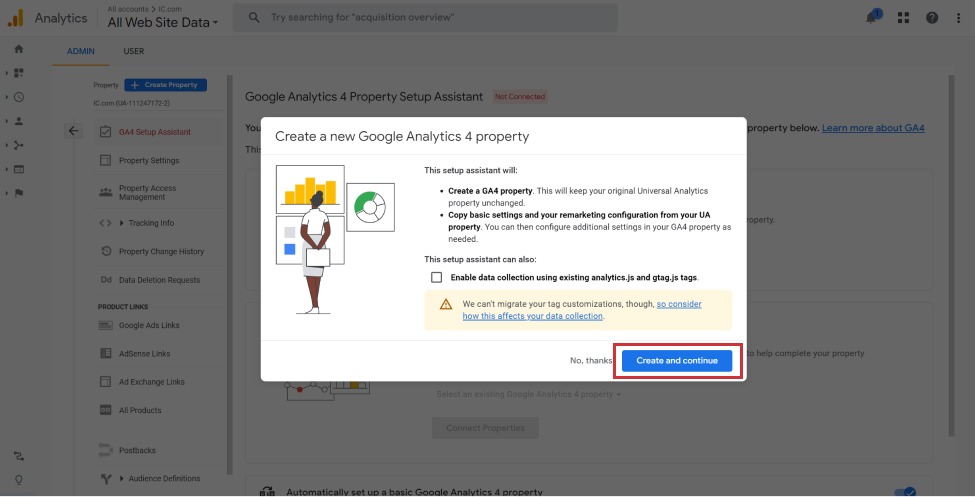Switch to the ADMIN tab
Viewport: 975px width, 497px height.
tap(81, 51)
